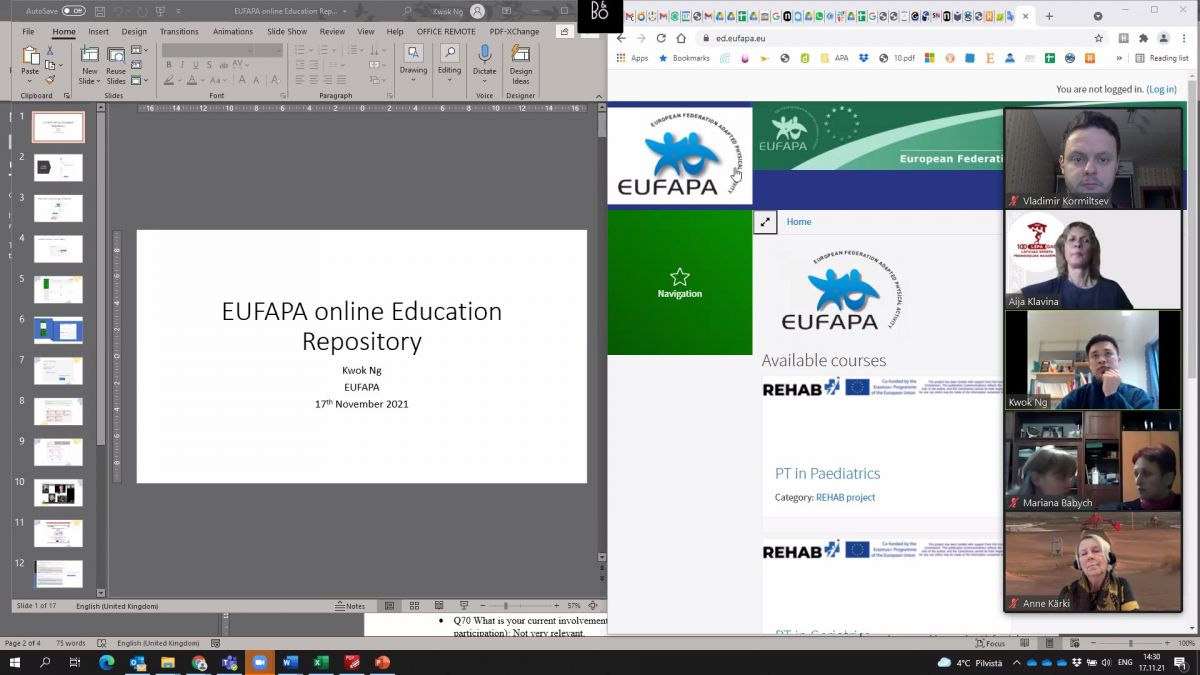The width and height of the screenshot is (1200, 675).
Task: Open Zoom from the taskbar
Action: [260, 662]
